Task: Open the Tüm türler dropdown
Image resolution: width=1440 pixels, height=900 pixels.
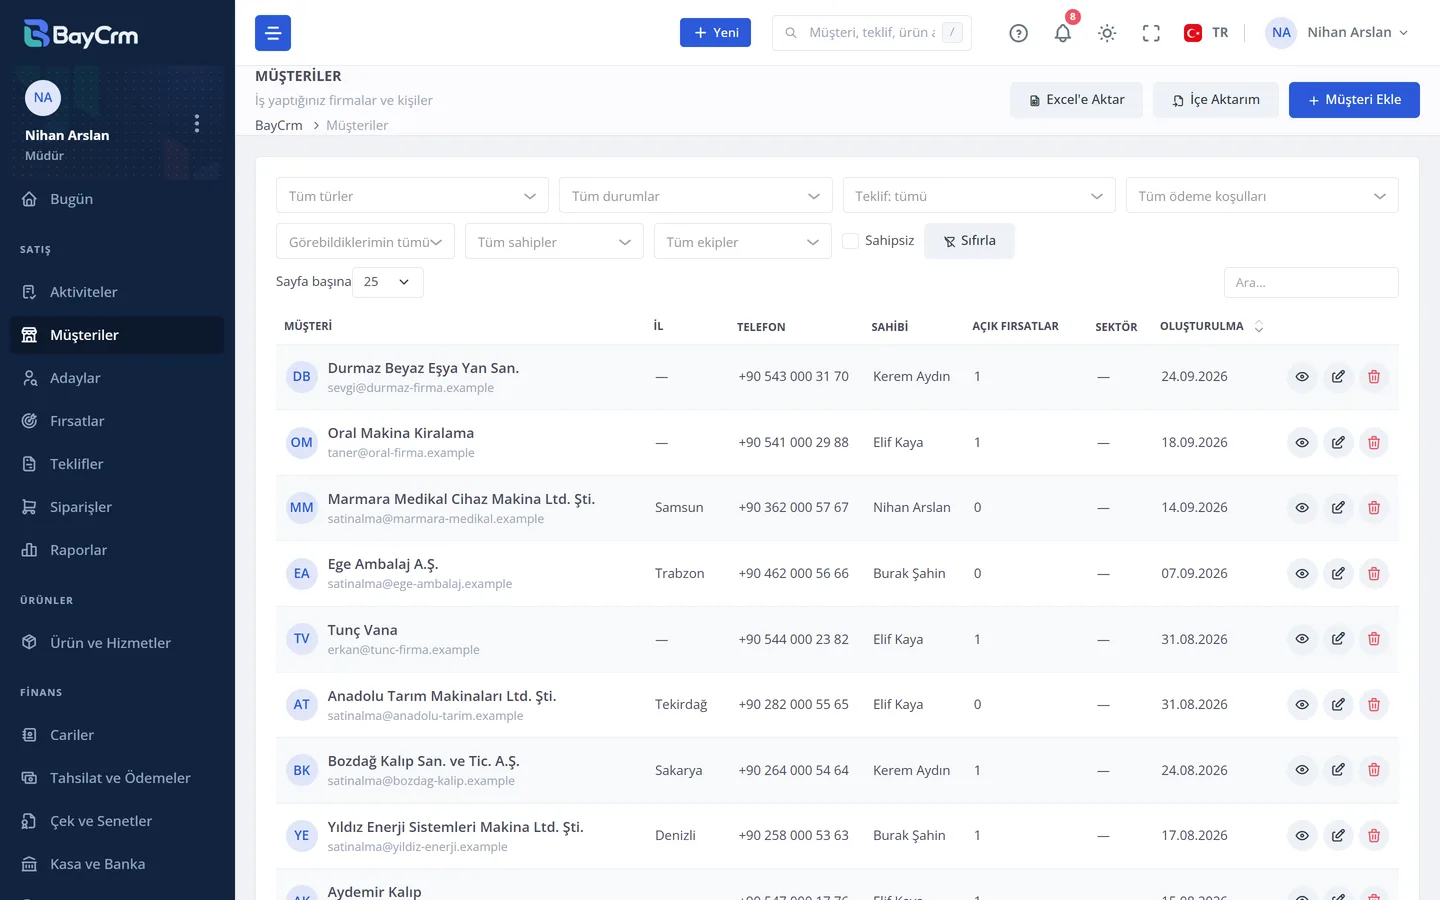Action: point(412,196)
